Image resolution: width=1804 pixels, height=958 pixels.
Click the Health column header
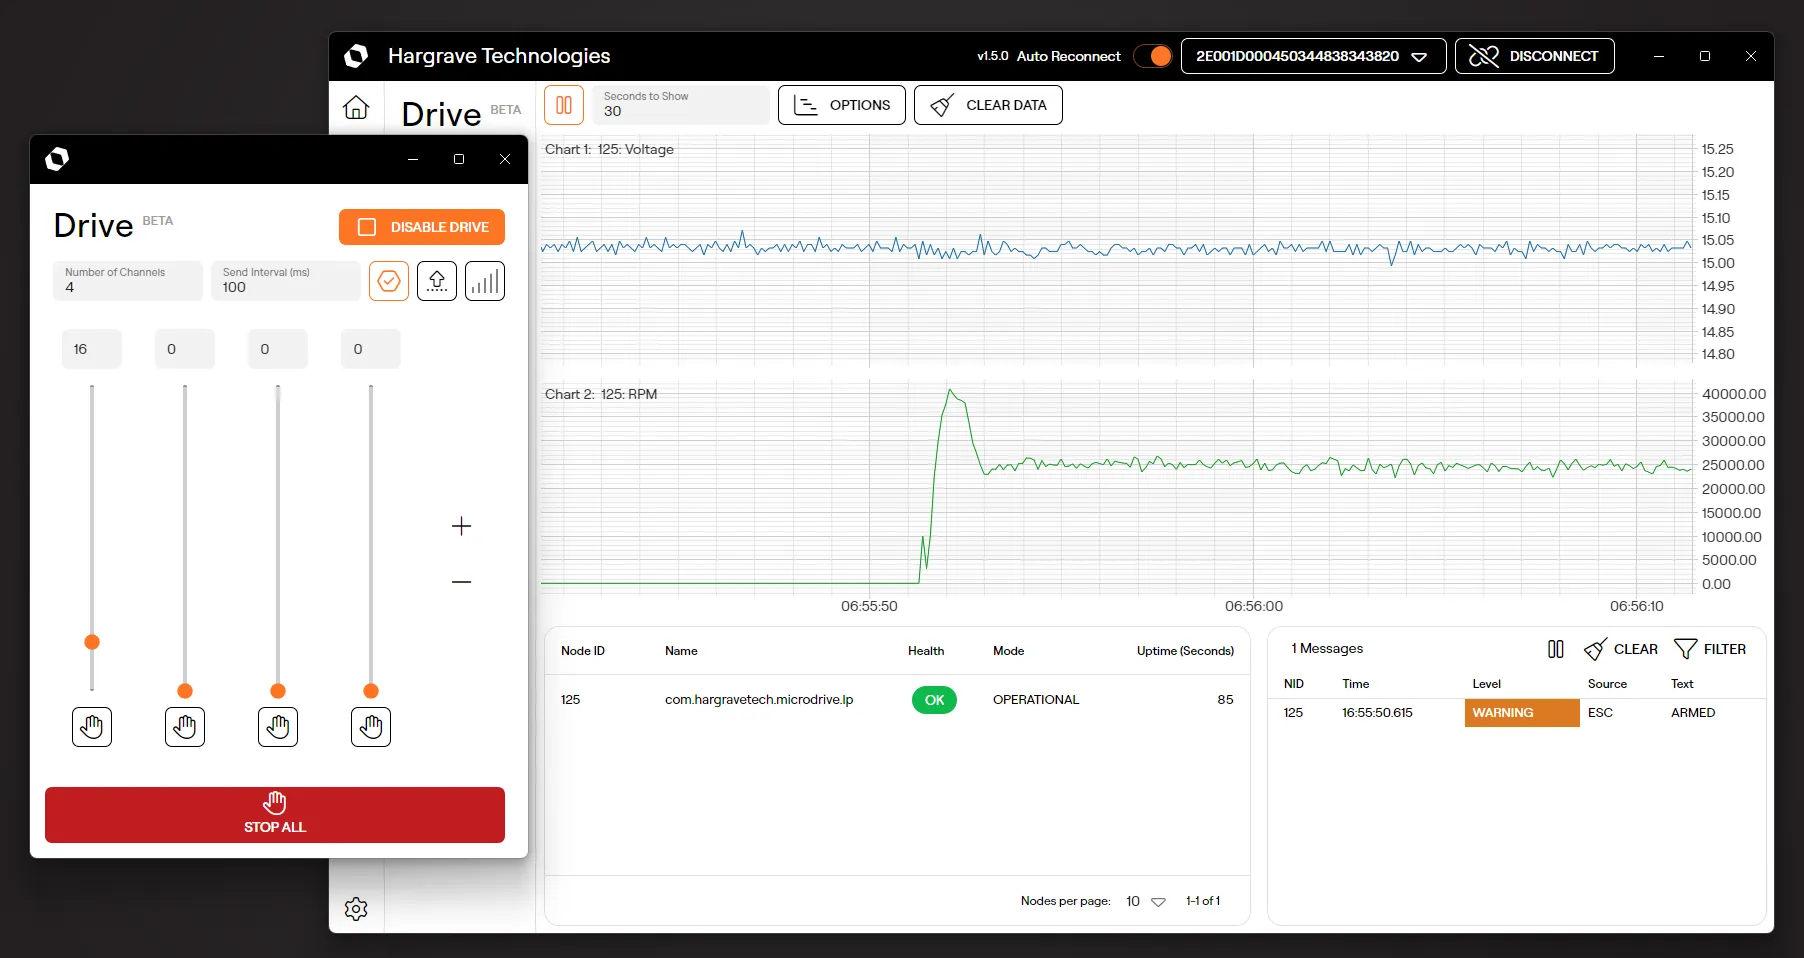(x=926, y=651)
